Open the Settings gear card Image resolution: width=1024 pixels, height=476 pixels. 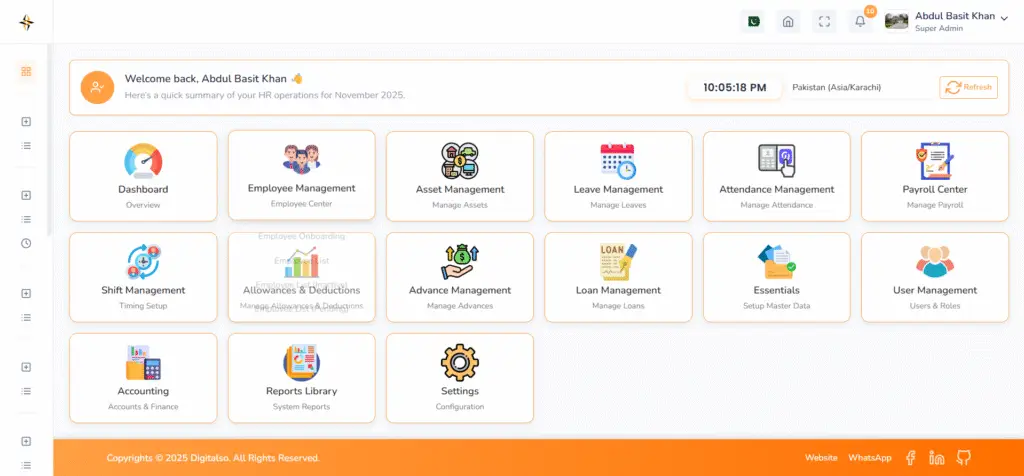pos(460,377)
